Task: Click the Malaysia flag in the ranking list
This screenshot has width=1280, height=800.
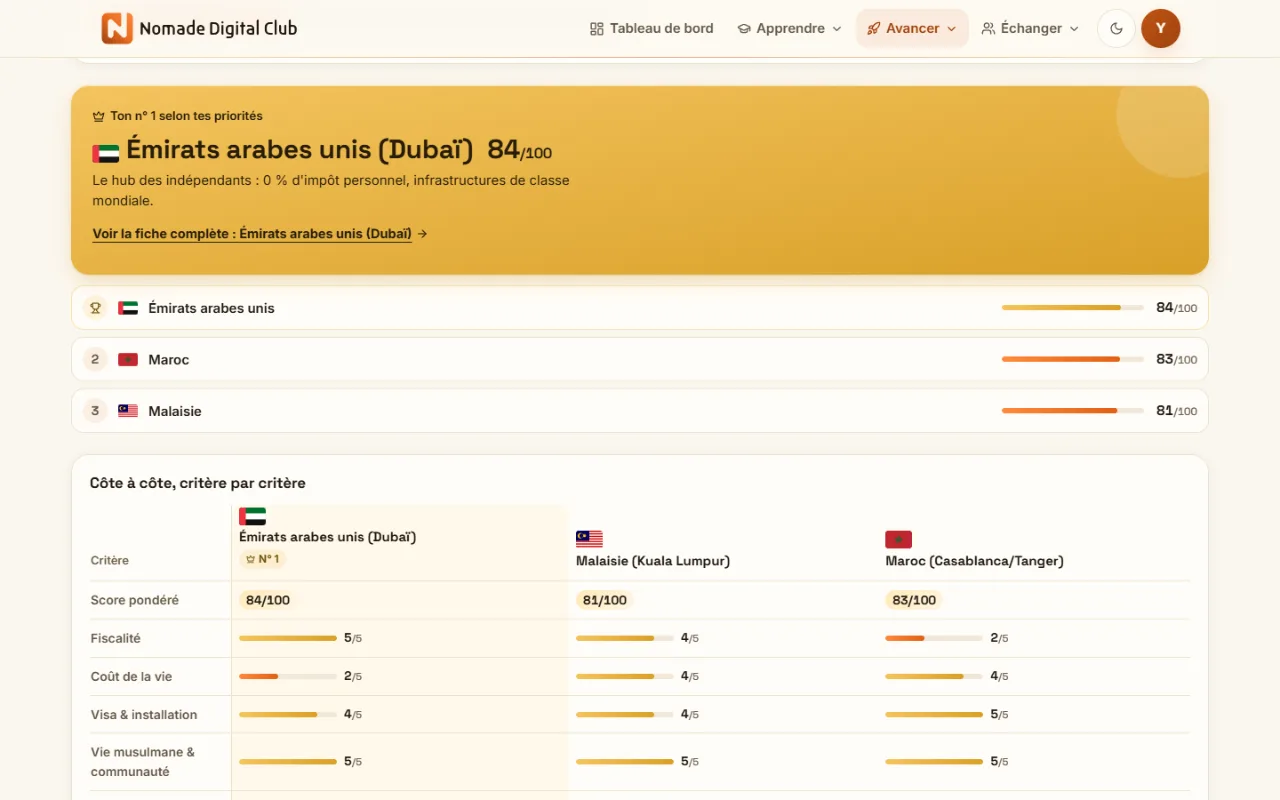Action: (128, 410)
